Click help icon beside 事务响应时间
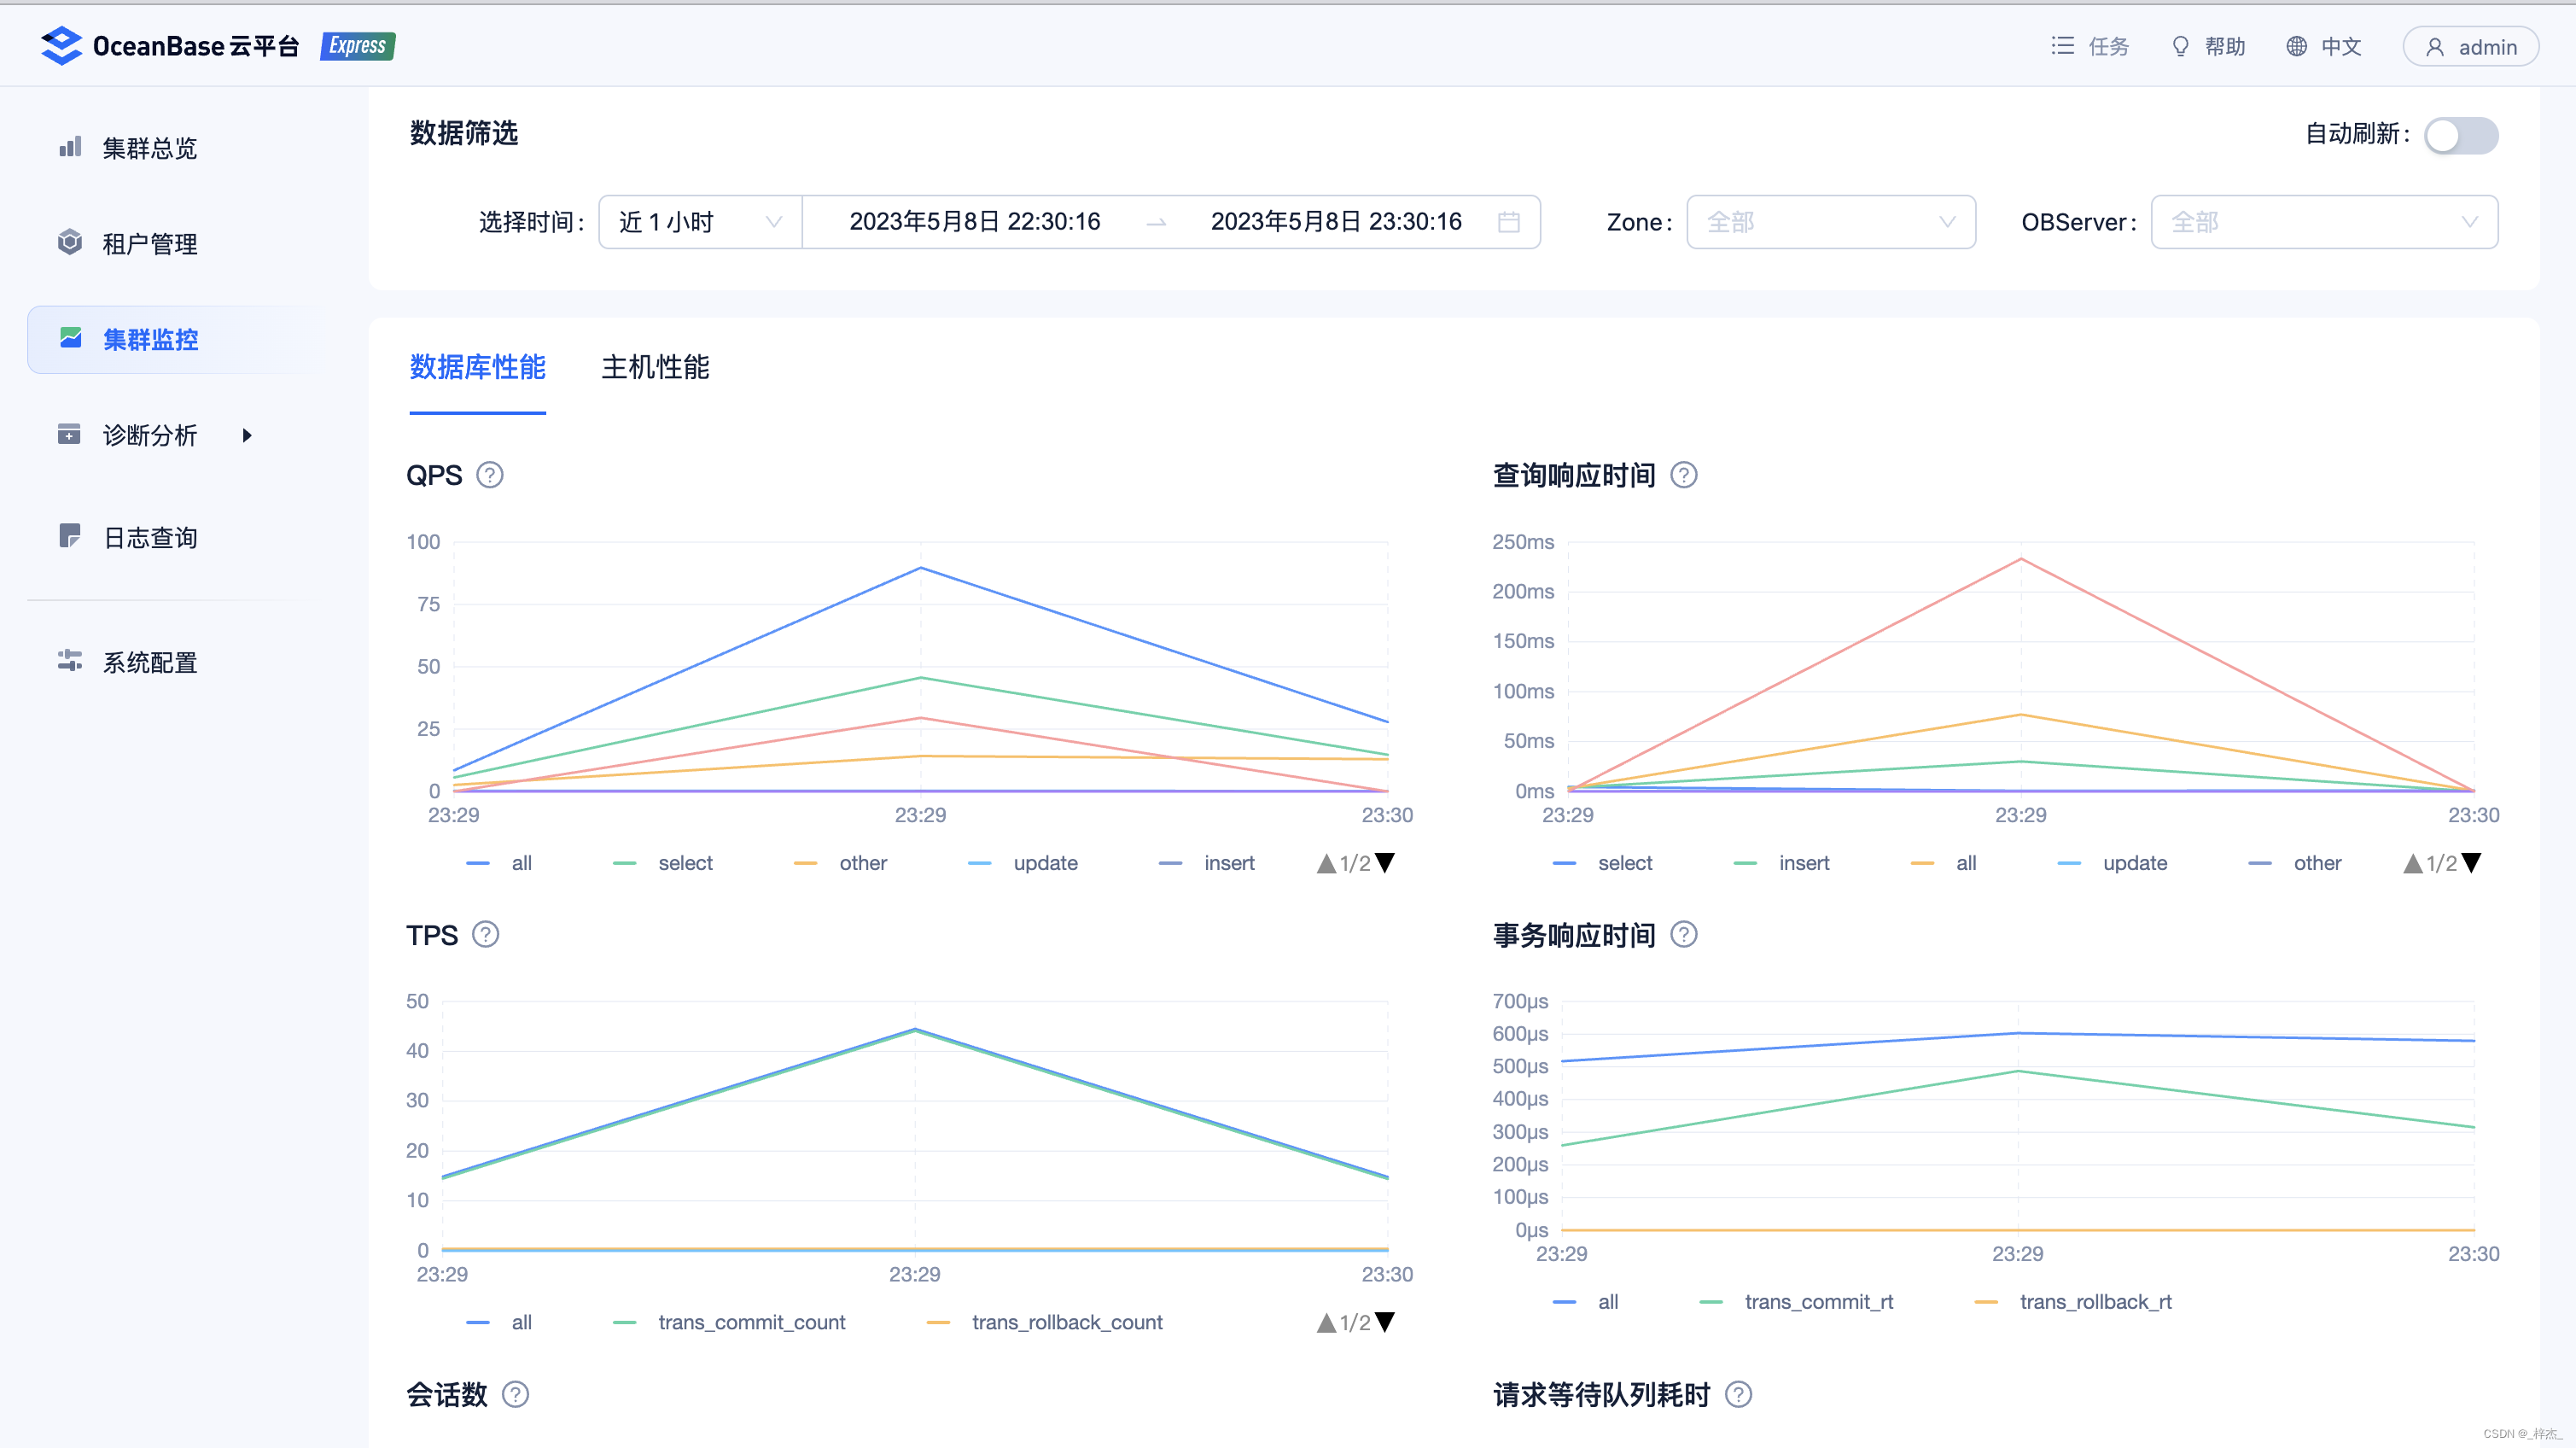 point(1684,935)
